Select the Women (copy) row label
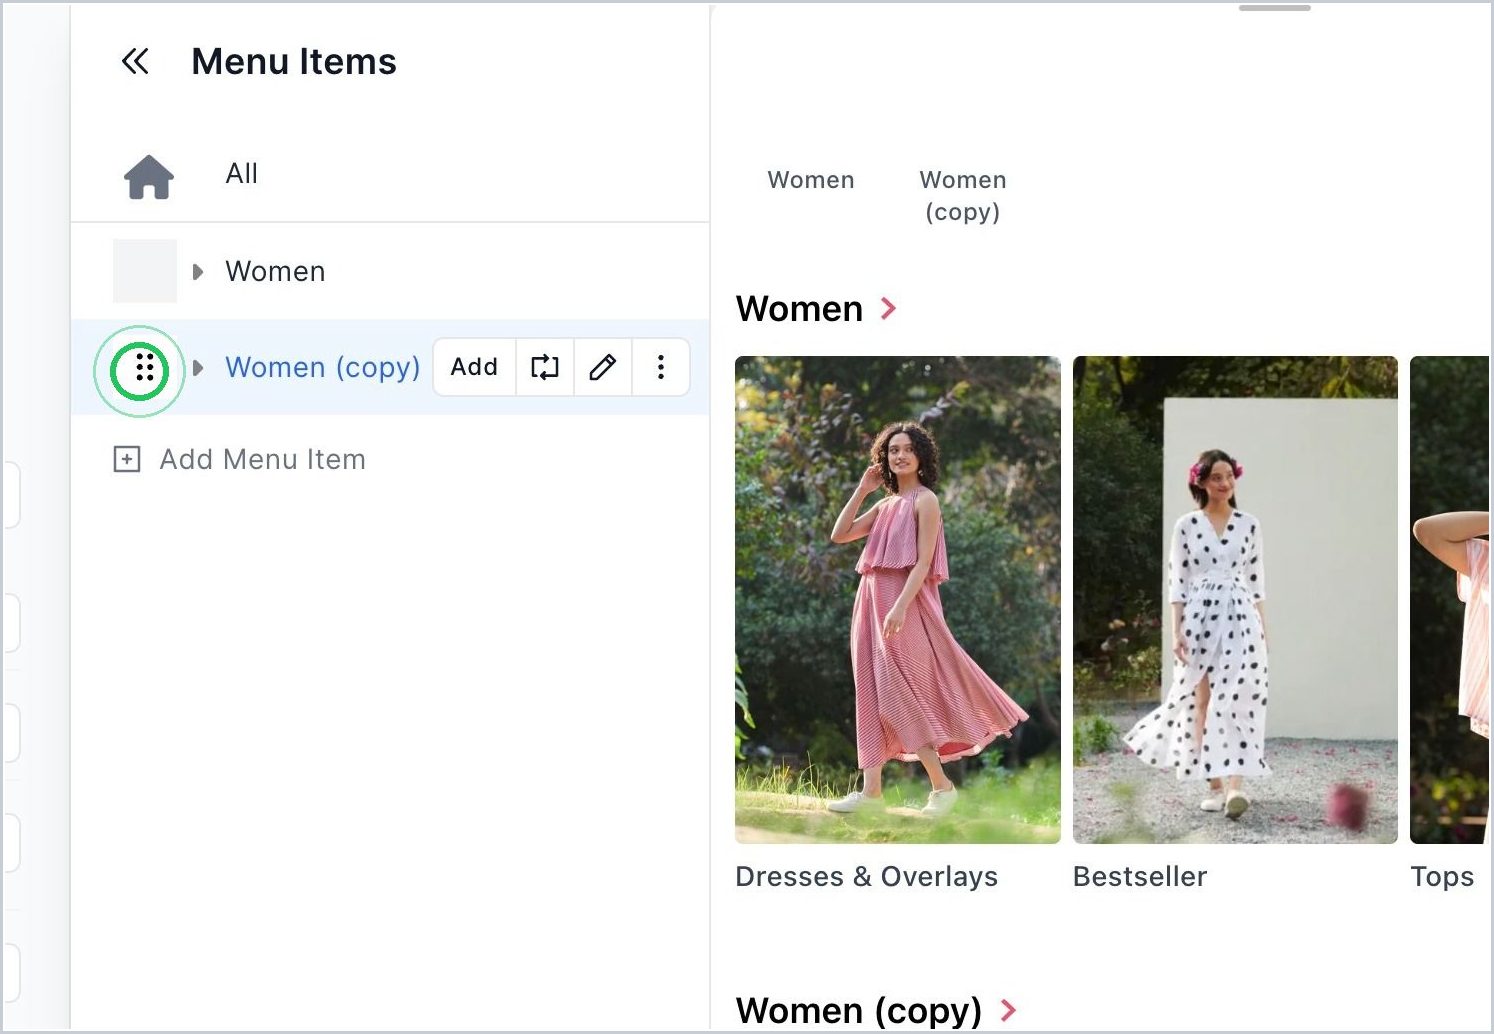The image size is (1494, 1034). tap(323, 368)
